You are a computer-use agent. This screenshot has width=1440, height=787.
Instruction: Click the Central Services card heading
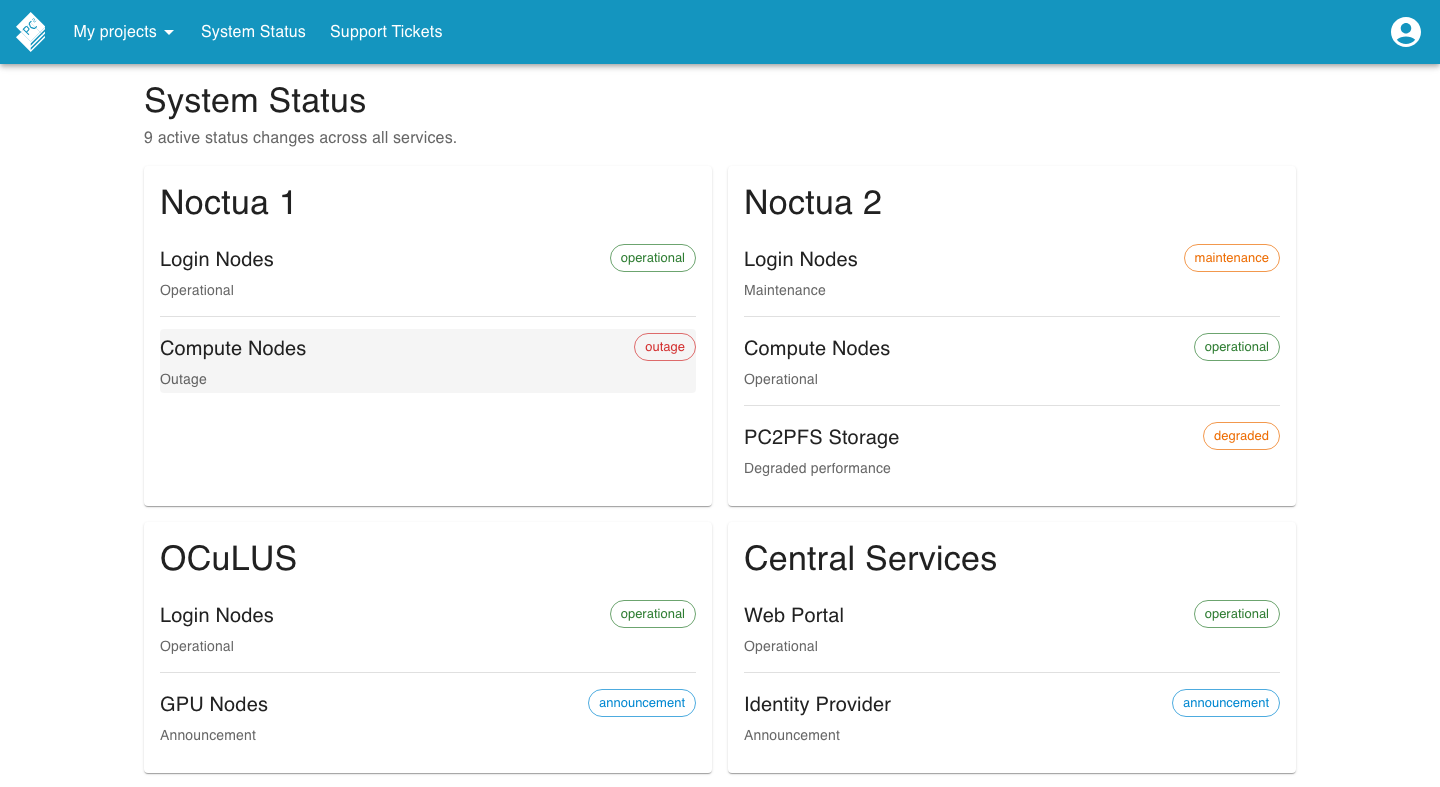(871, 558)
